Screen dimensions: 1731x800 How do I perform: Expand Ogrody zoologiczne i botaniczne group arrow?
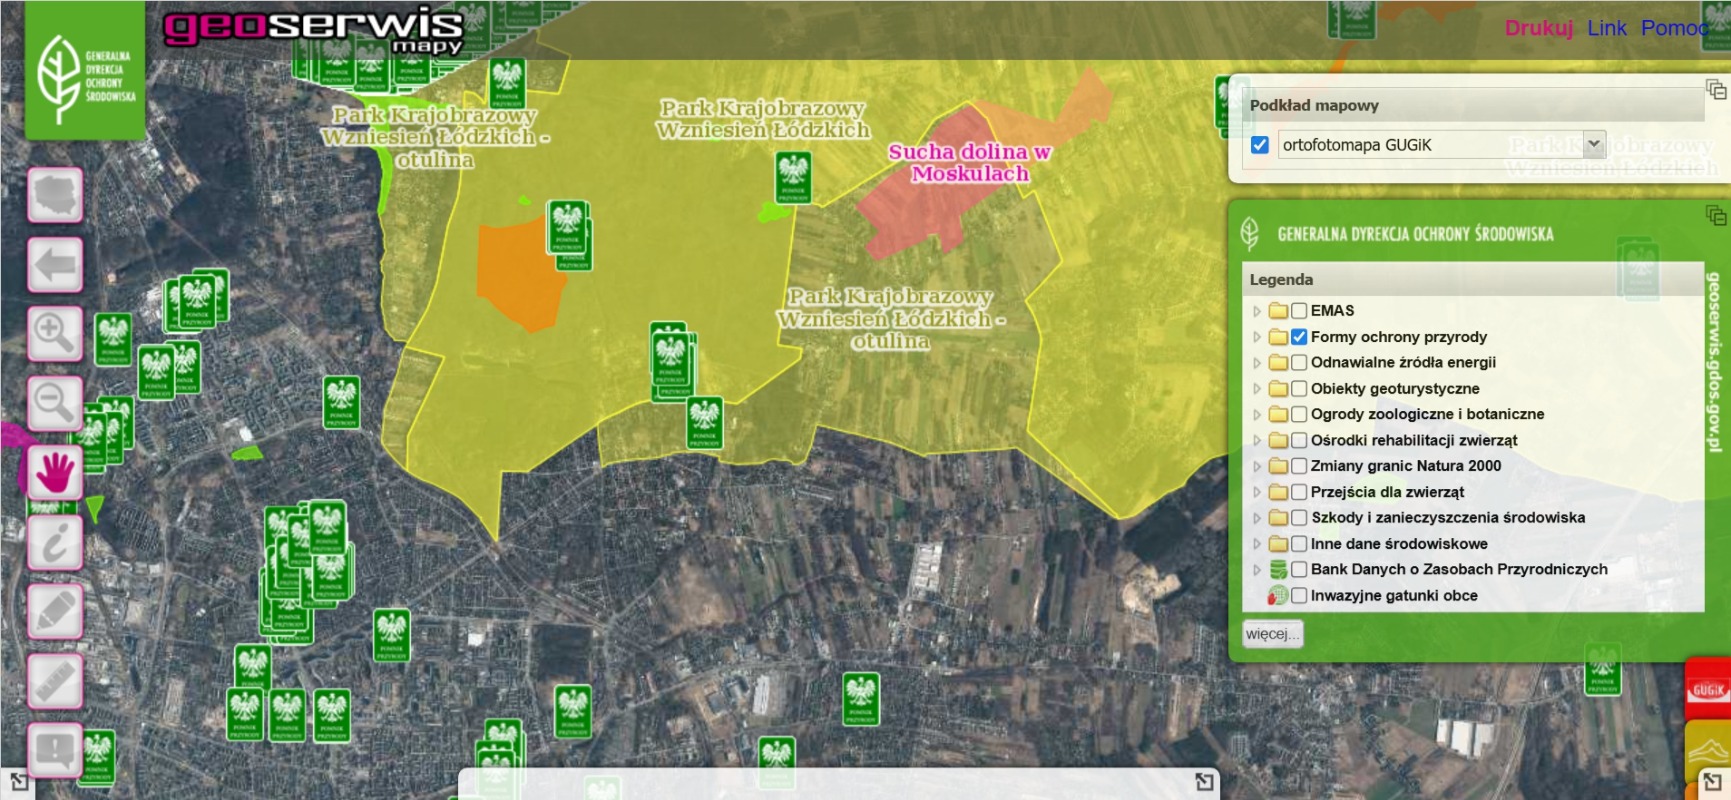[1257, 414]
